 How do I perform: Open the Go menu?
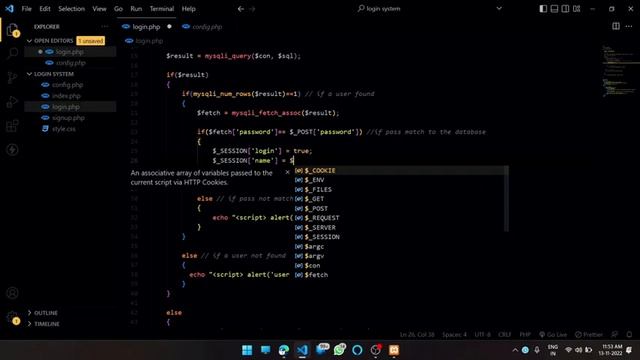(118, 9)
